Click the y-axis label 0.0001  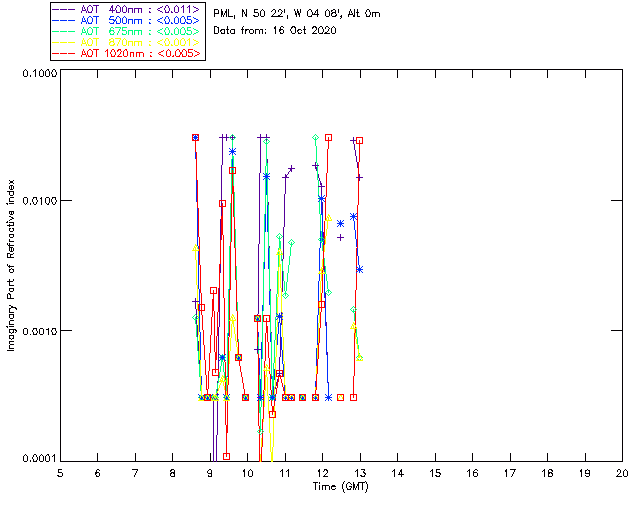40,459
